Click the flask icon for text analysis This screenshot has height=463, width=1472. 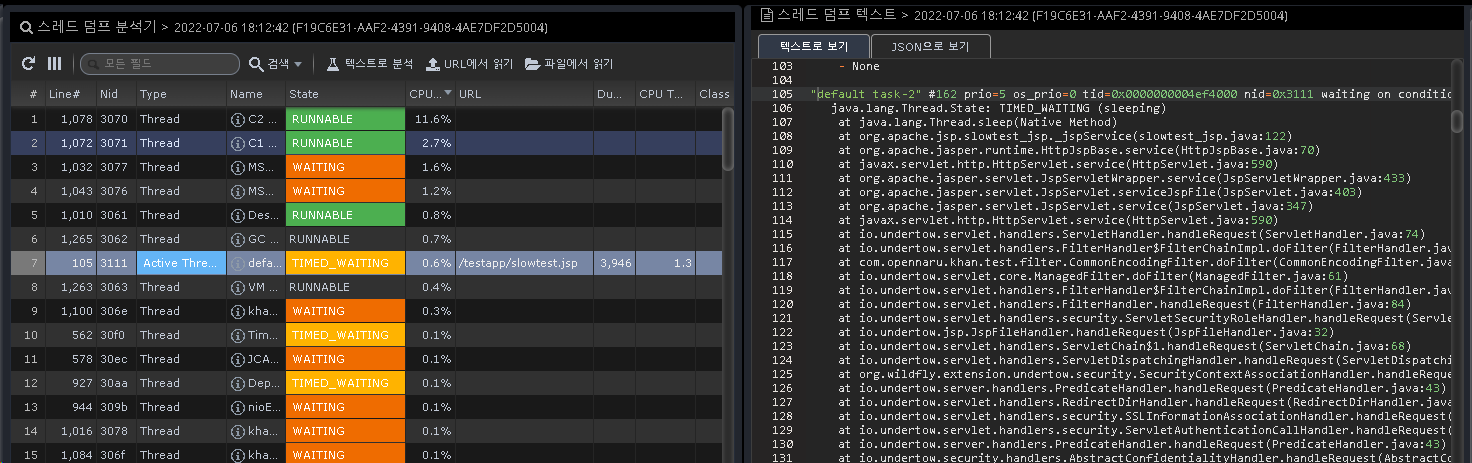coord(333,64)
